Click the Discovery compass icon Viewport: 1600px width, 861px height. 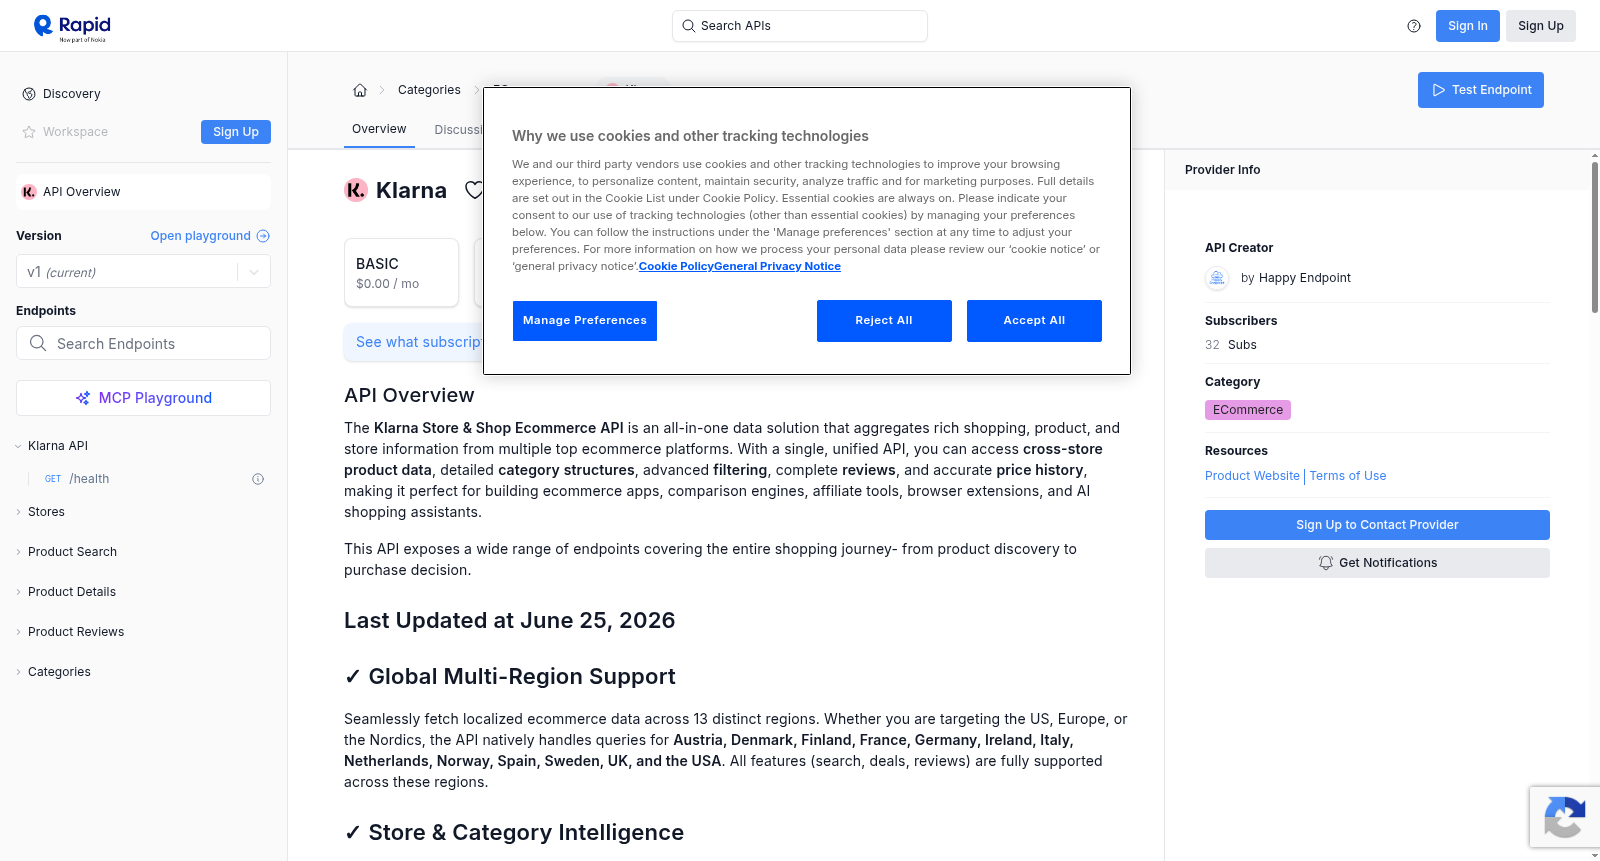29,94
